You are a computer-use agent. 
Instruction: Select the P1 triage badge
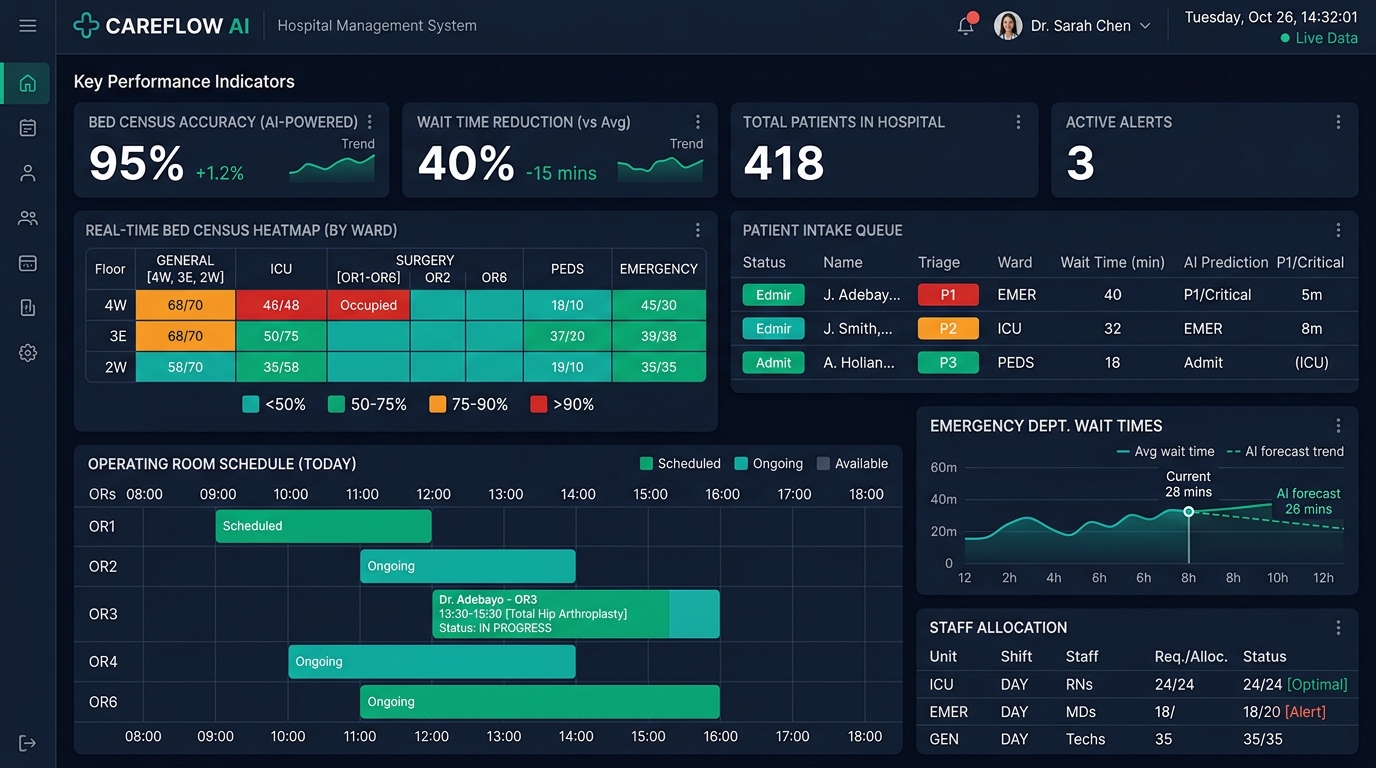pos(948,295)
